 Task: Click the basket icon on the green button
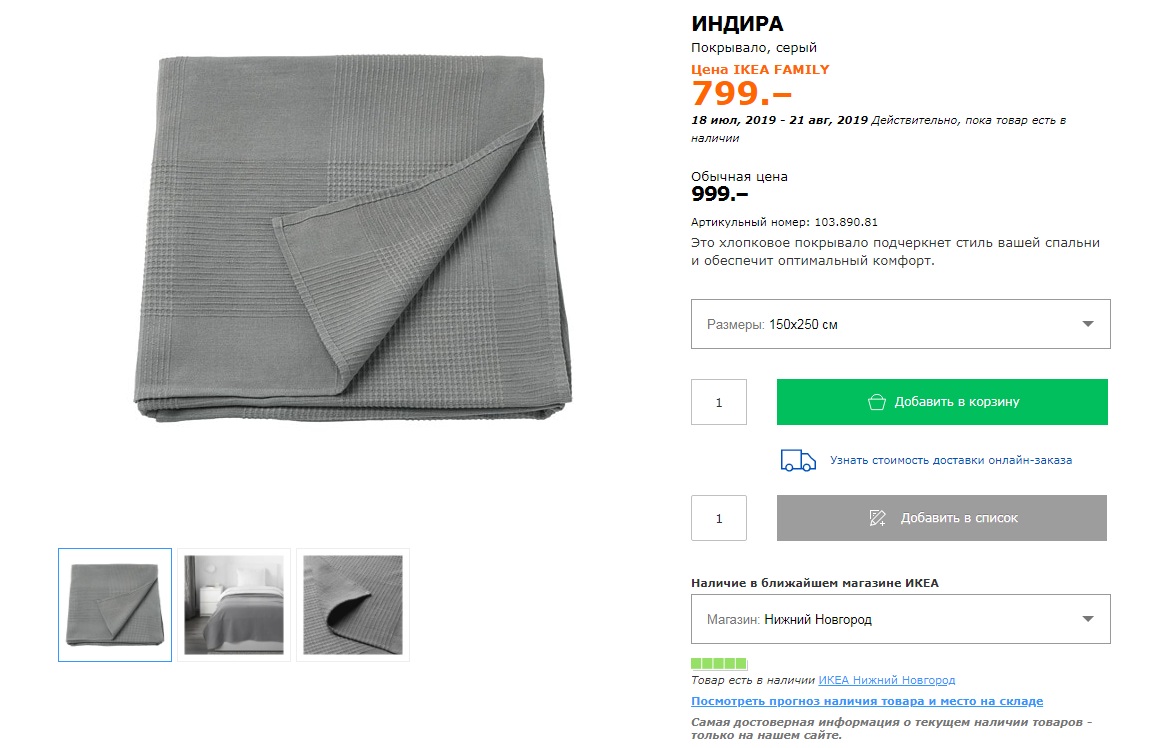[x=876, y=402]
